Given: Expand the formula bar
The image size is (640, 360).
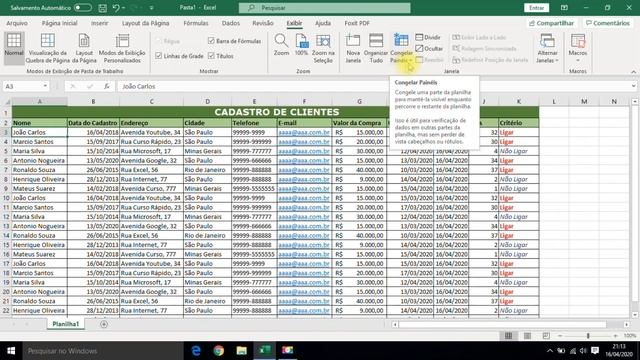Looking at the screenshot, I should point(633,86).
